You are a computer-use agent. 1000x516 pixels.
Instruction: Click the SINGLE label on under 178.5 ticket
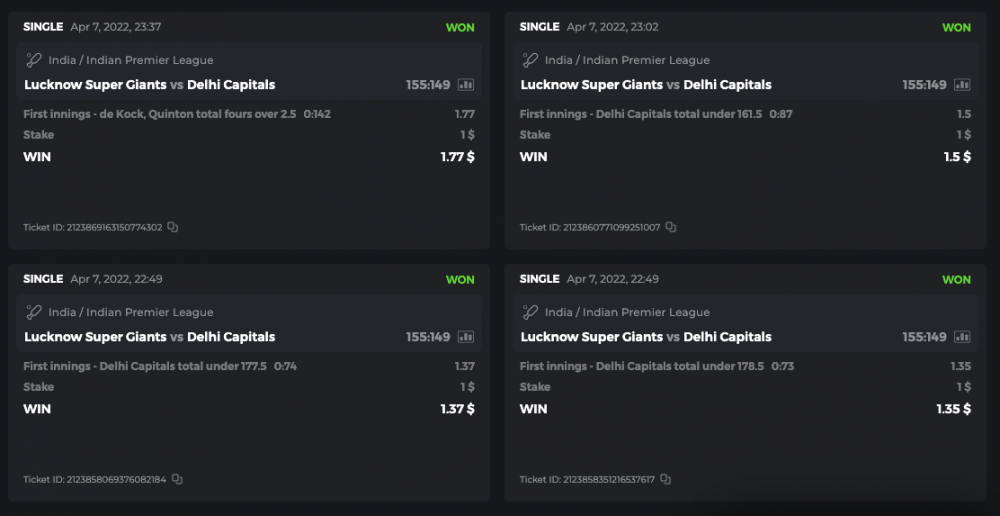(539, 279)
